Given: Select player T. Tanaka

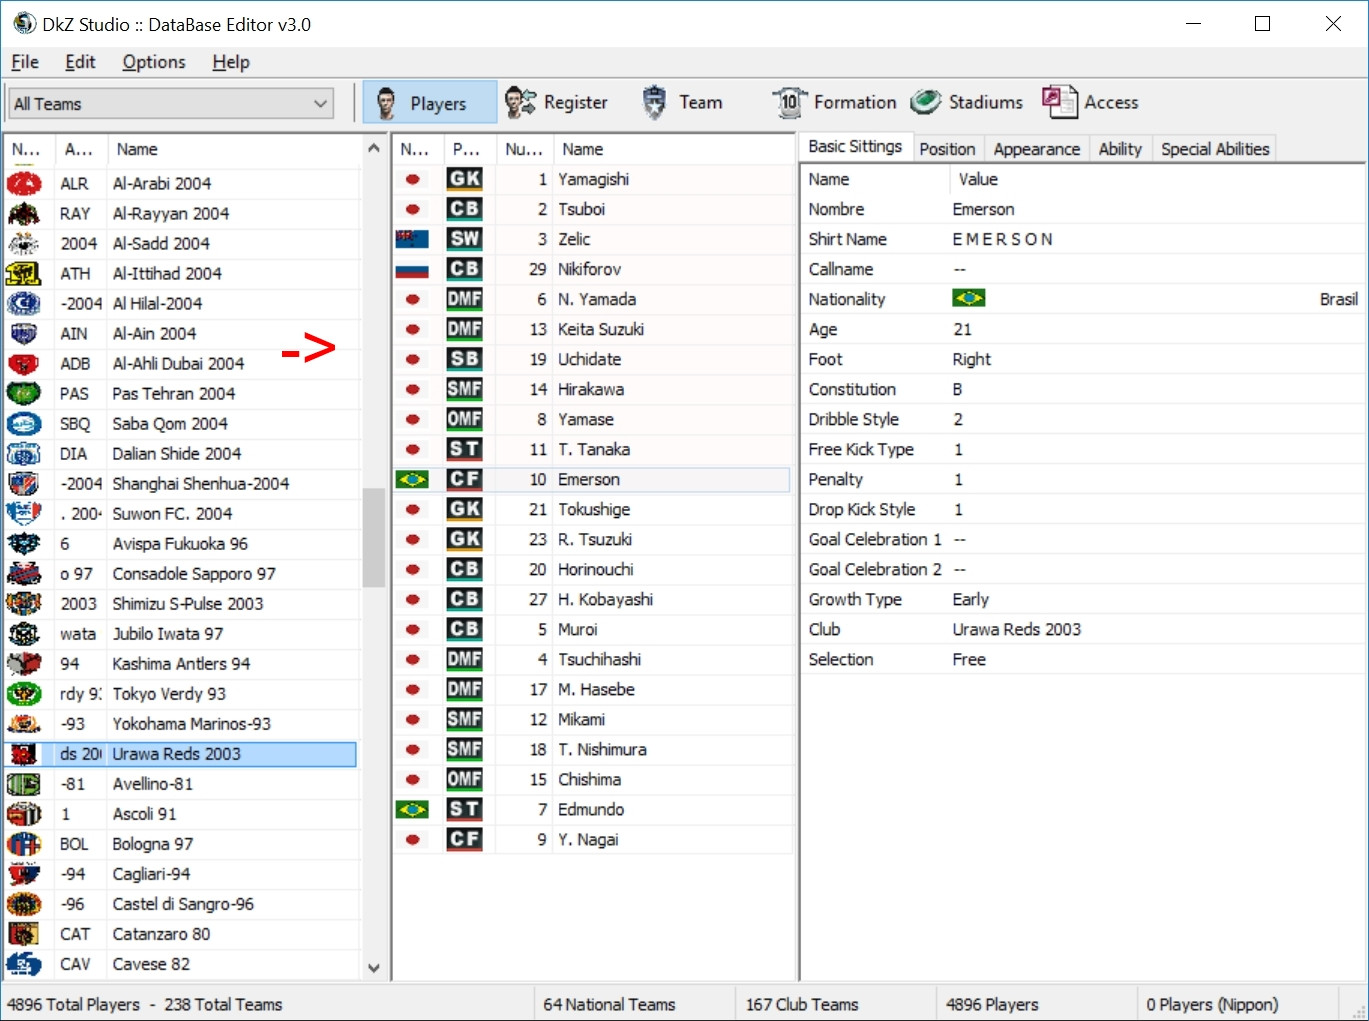Looking at the screenshot, I should (592, 449).
